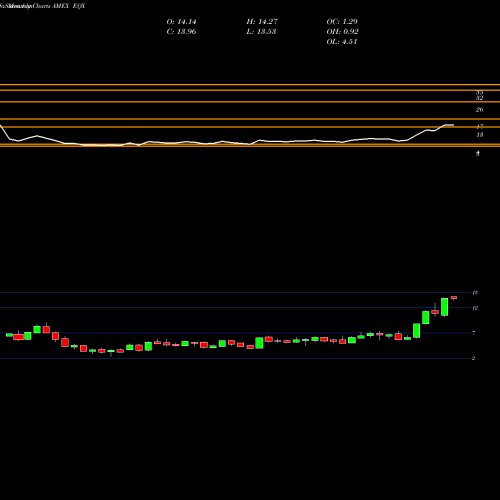Select the OC: 1.29 reading
The height and width of the screenshot is (500, 500).
tap(342, 22)
